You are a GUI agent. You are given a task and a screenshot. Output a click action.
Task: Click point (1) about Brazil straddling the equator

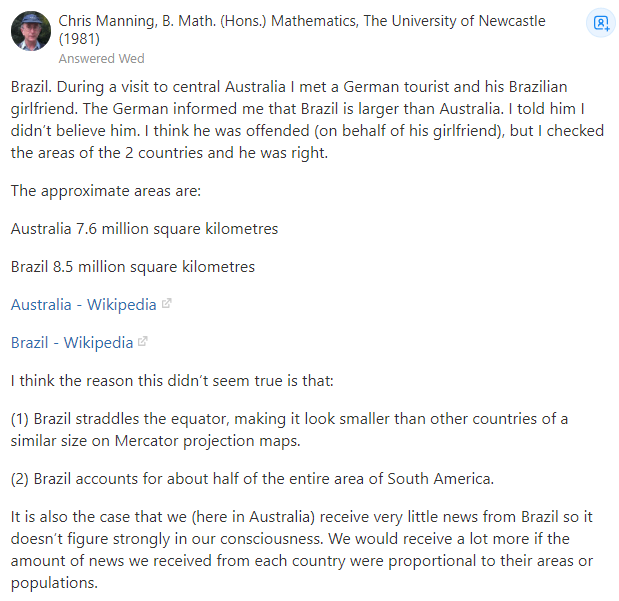(x=289, y=429)
